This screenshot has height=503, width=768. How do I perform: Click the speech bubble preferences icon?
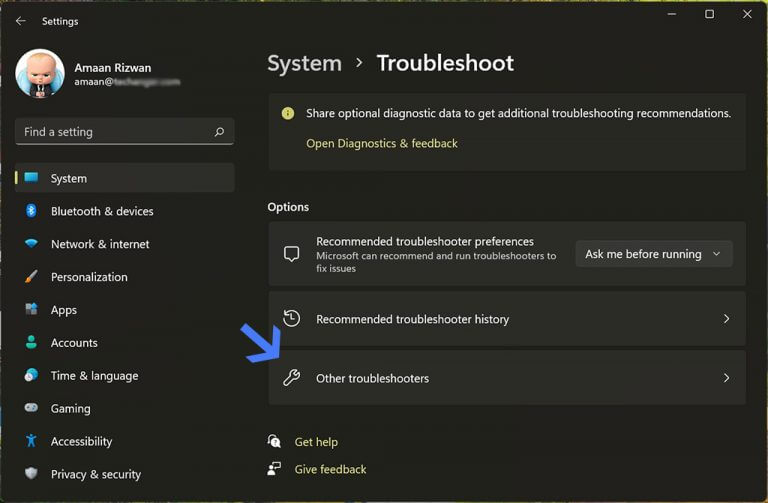click(291, 254)
